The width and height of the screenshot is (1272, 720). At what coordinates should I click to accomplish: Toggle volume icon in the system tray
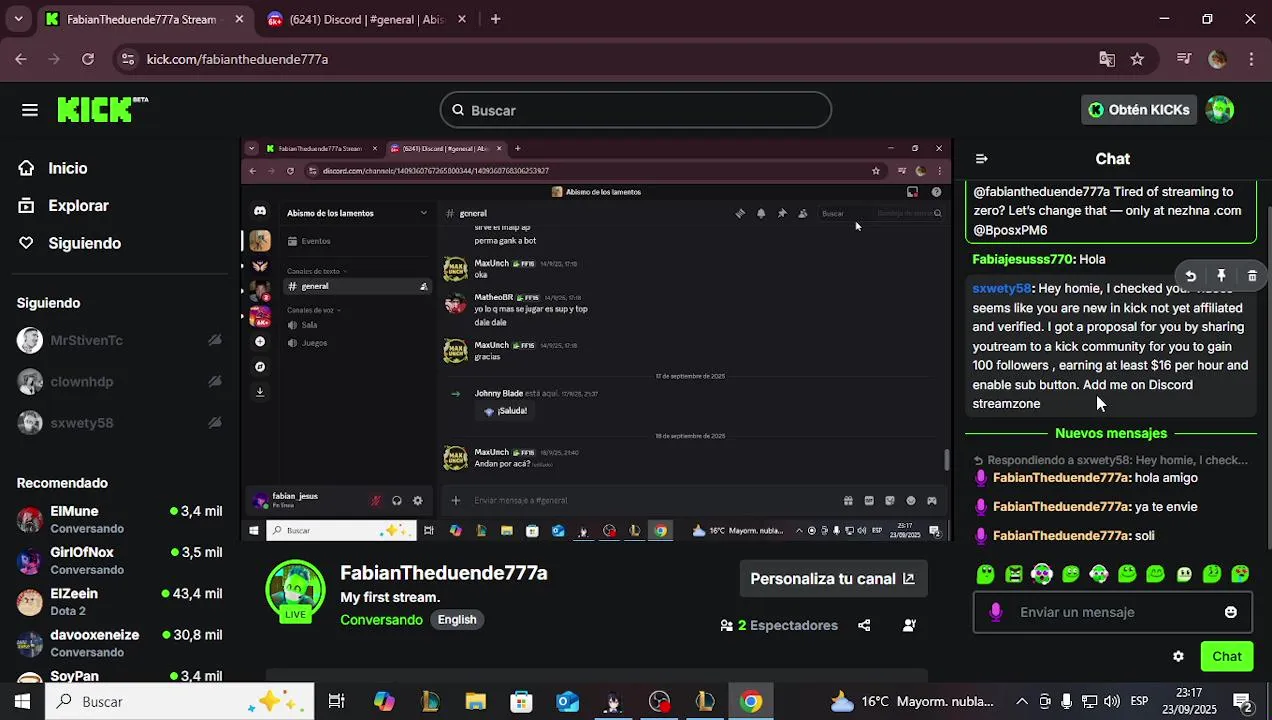pyautogui.click(x=1112, y=702)
